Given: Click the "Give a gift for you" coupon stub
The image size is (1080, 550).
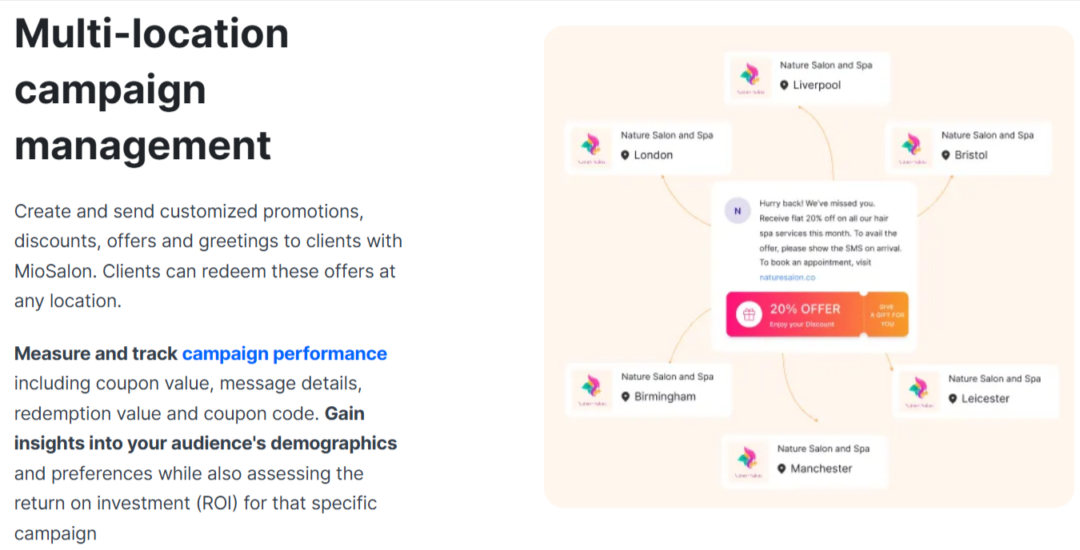Looking at the screenshot, I should click(887, 314).
